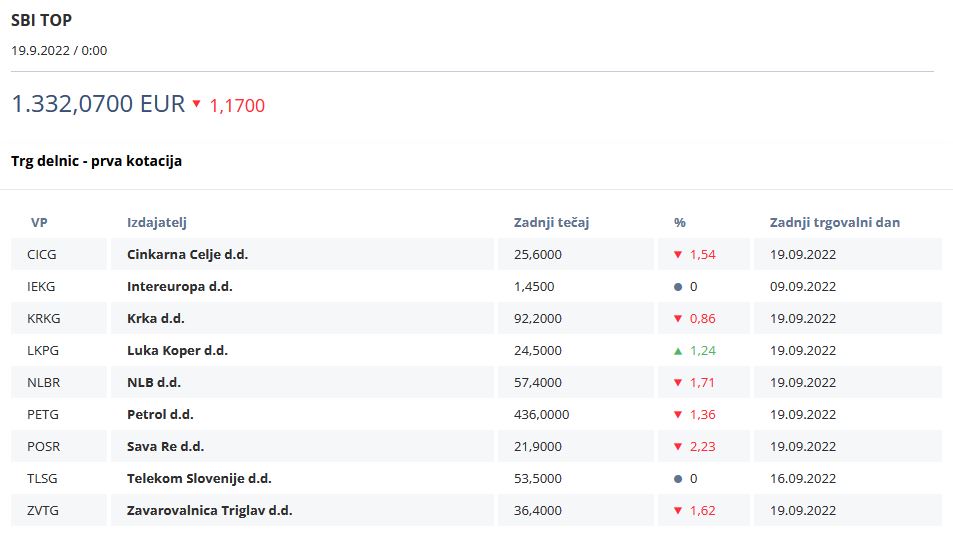
Task: Click the 24,5000 price value
Action: tap(538, 351)
